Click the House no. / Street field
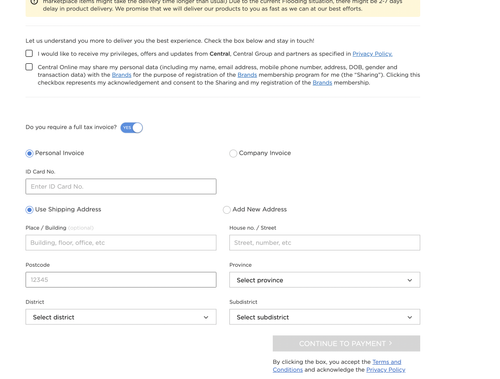Image resolution: width=500 pixels, height=379 pixels. point(325,243)
